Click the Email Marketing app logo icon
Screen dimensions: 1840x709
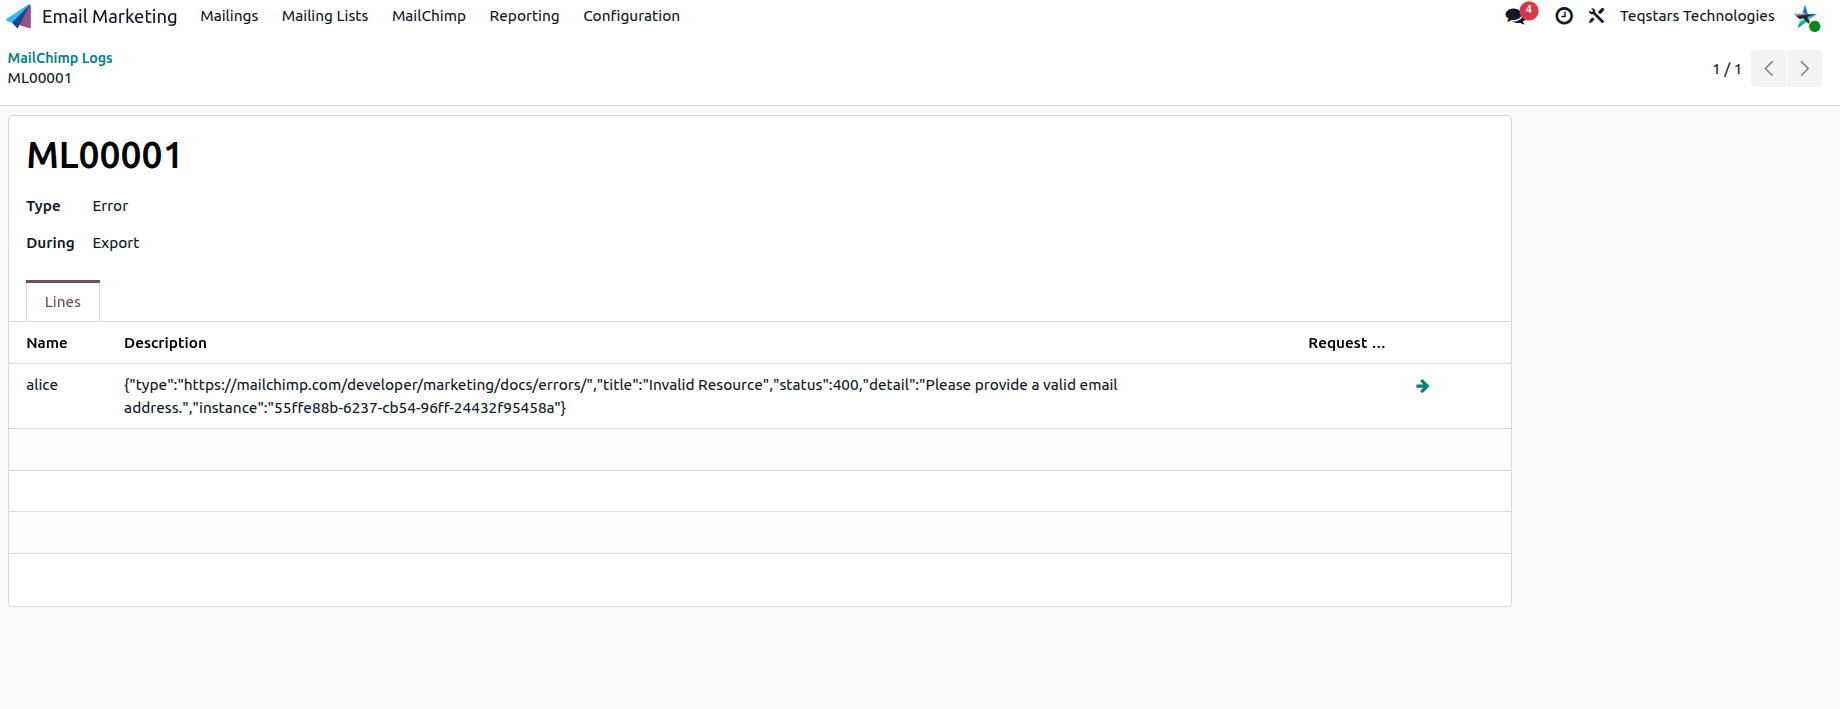click(x=19, y=17)
